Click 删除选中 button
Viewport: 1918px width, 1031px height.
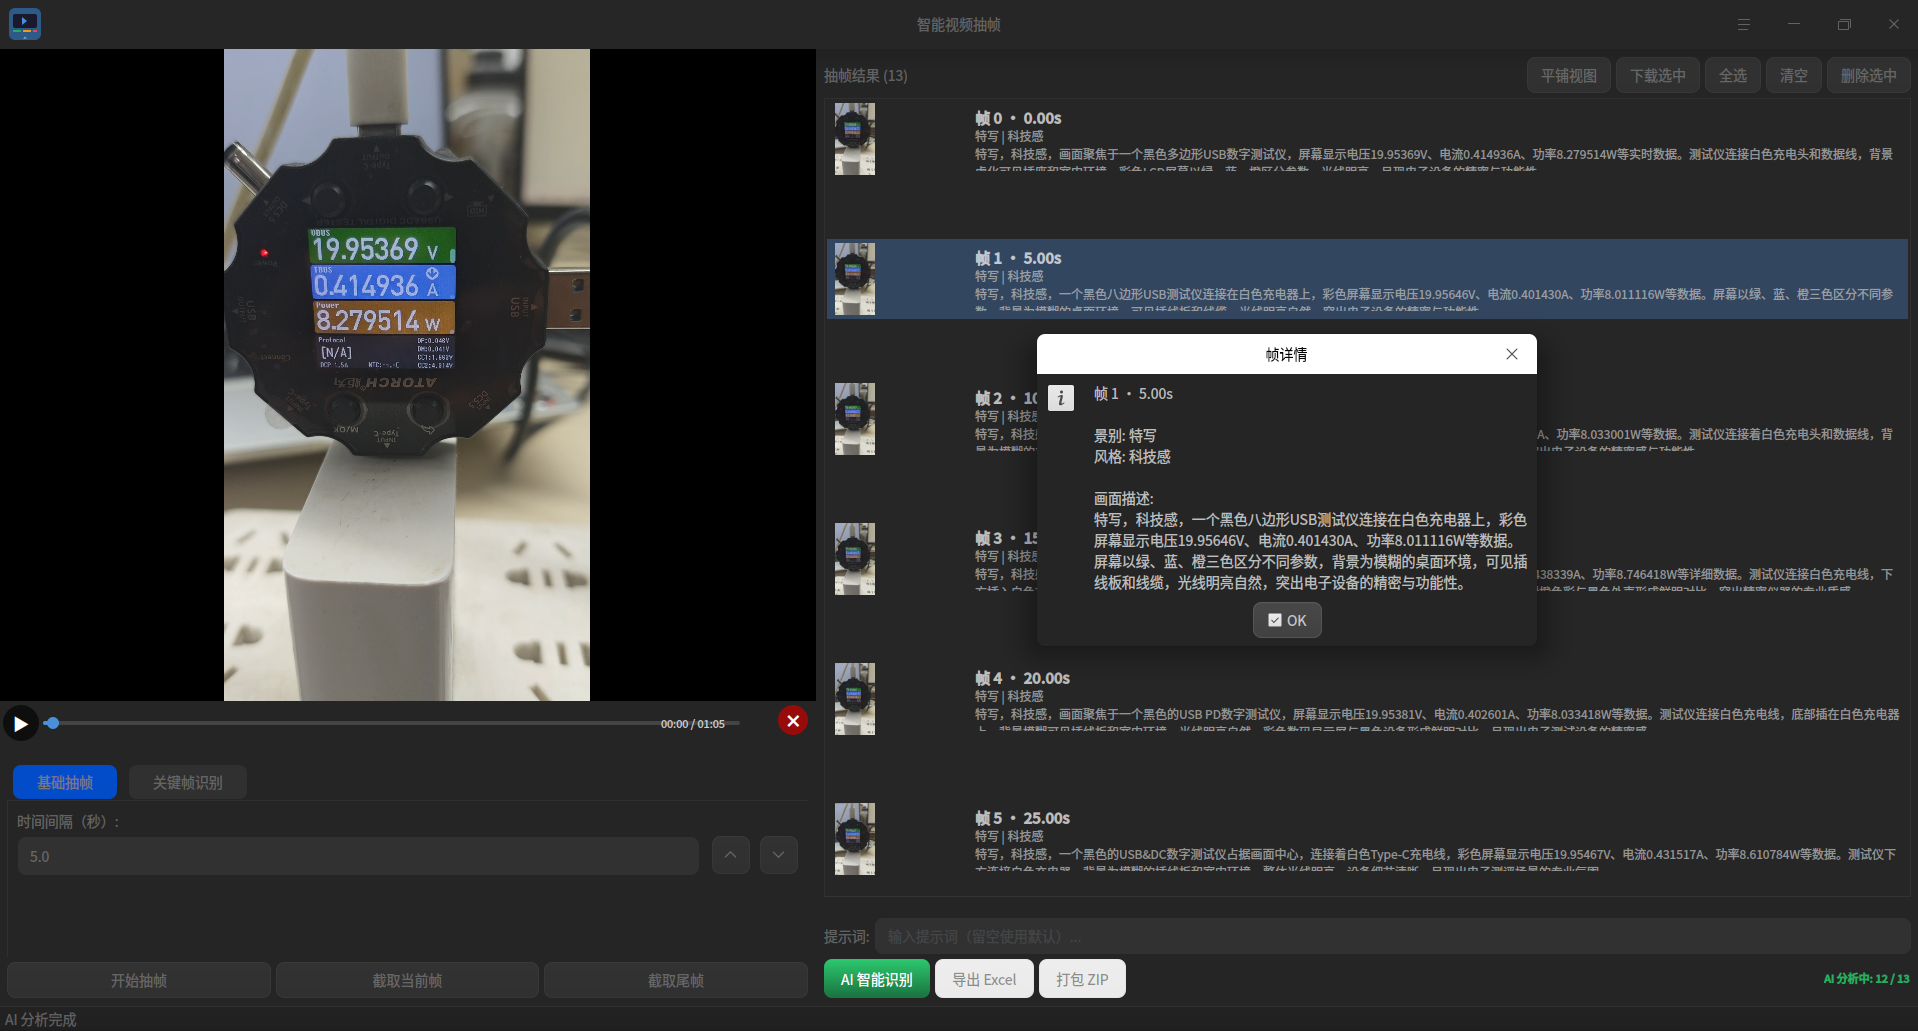click(1869, 75)
